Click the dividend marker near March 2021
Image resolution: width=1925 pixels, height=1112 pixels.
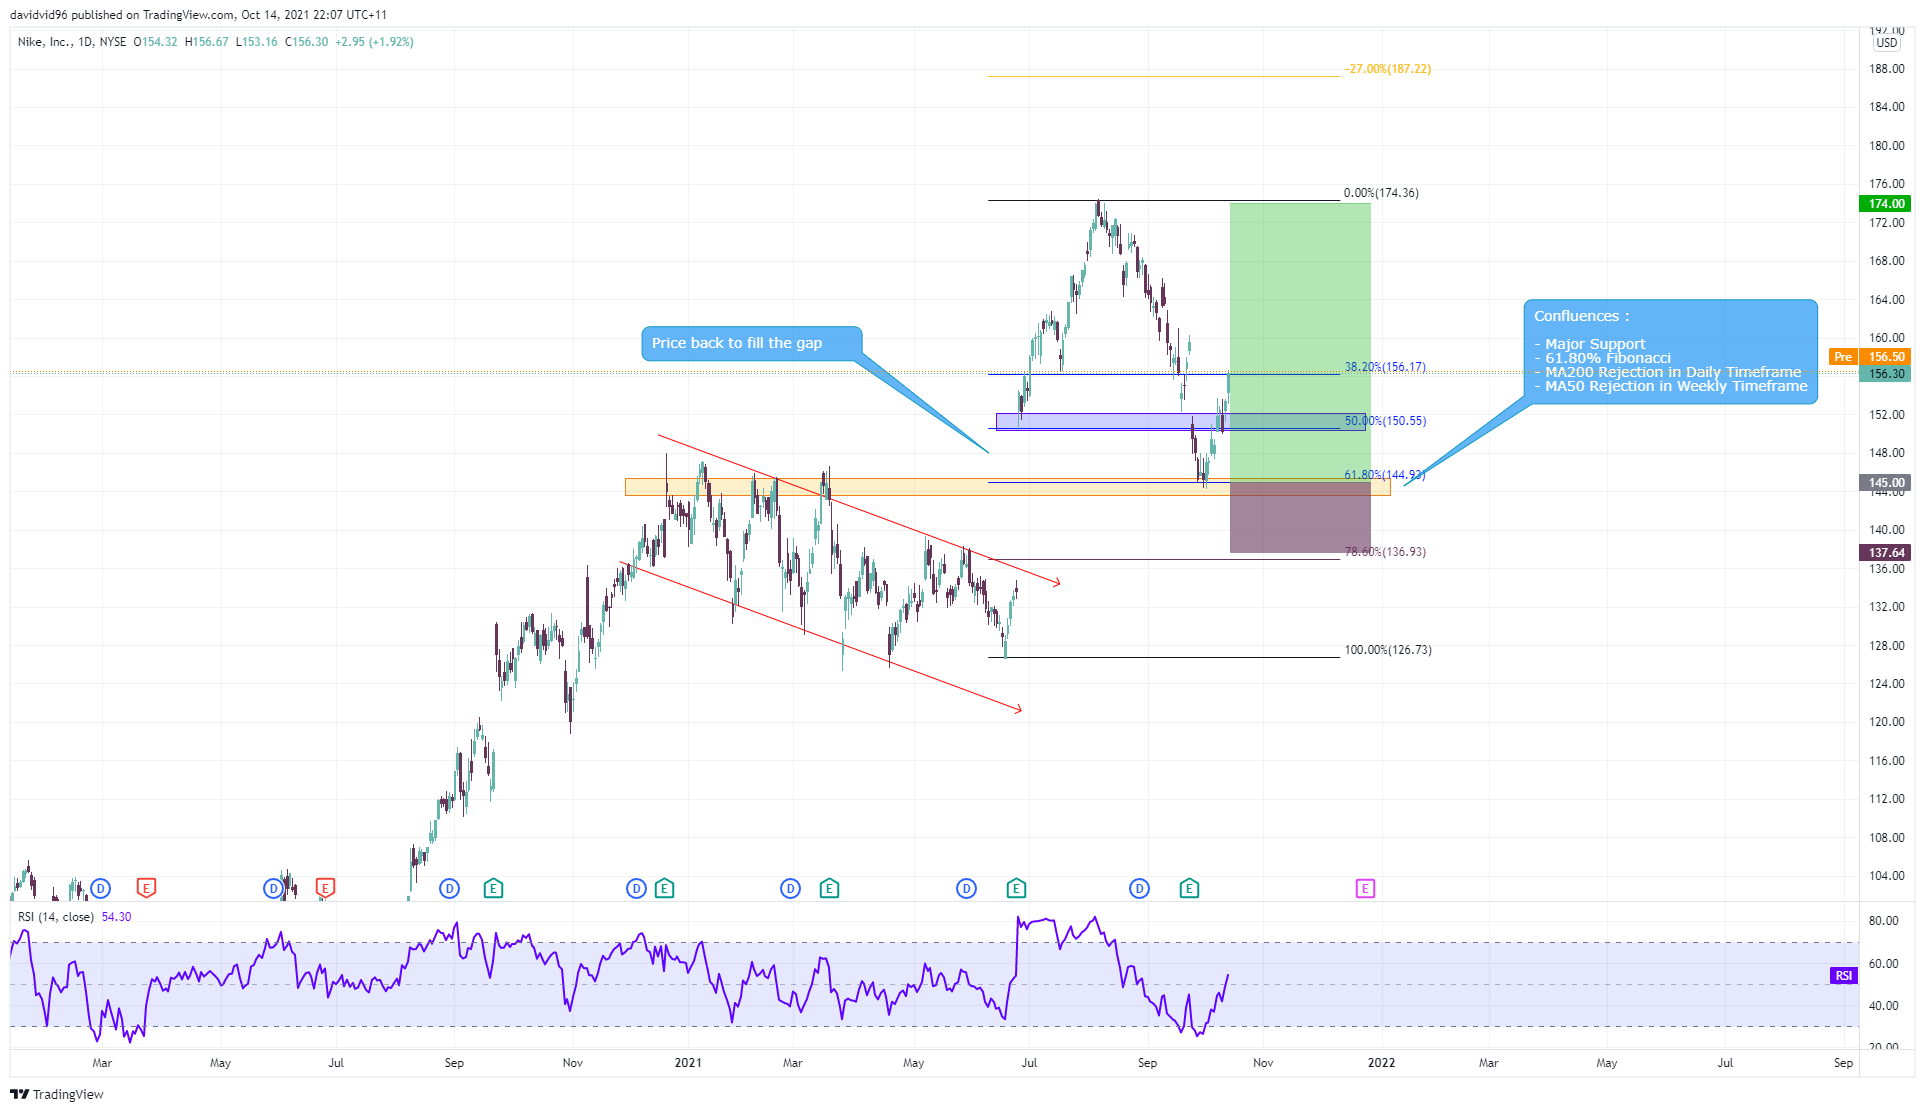point(790,888)
